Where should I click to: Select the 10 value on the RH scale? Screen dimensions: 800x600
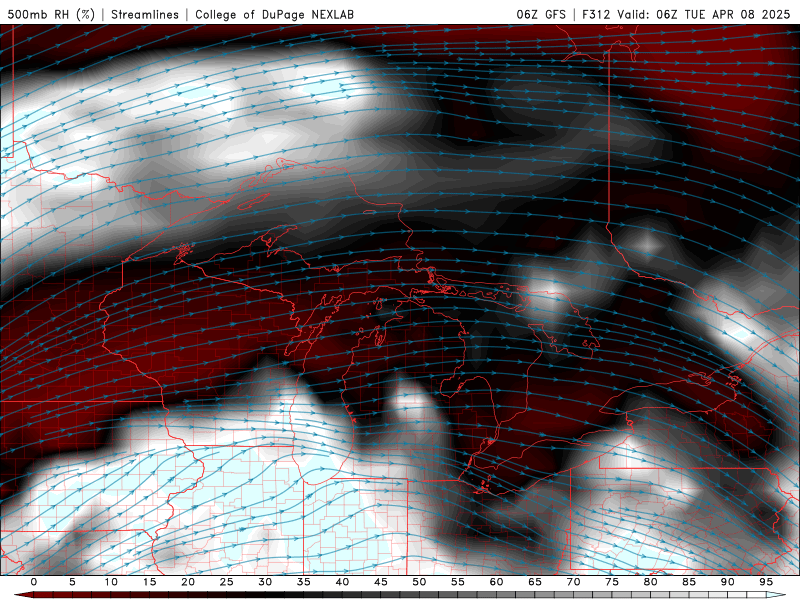tap(111, 582)
